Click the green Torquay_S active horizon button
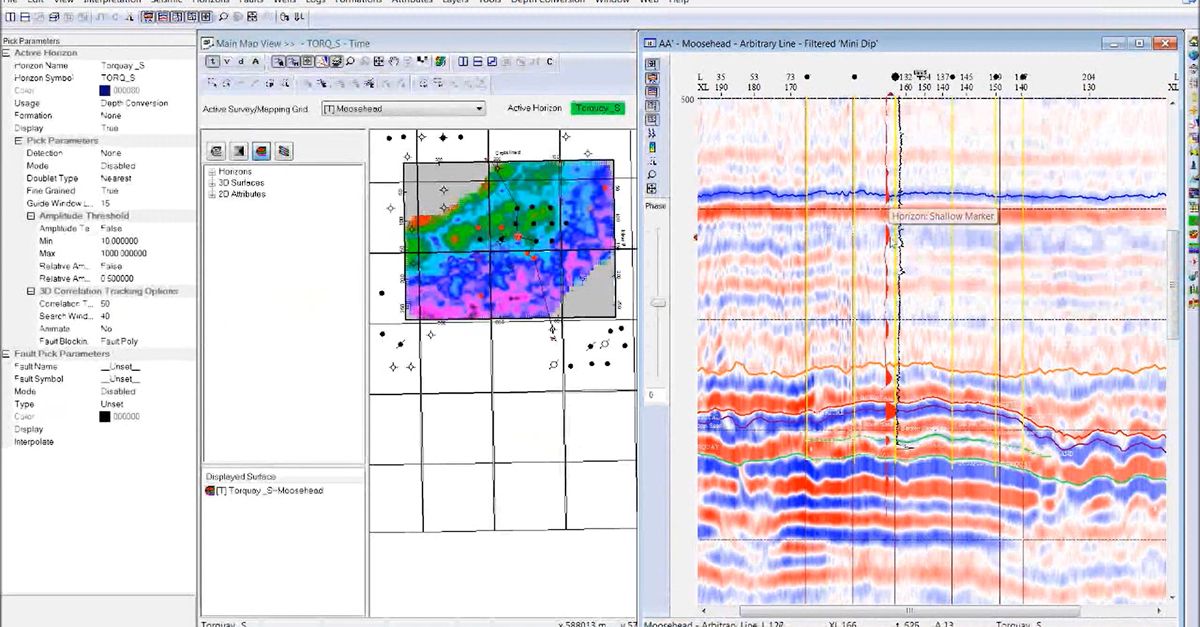The width and height of the screenshot is (1200, 627). click(597, 108)
